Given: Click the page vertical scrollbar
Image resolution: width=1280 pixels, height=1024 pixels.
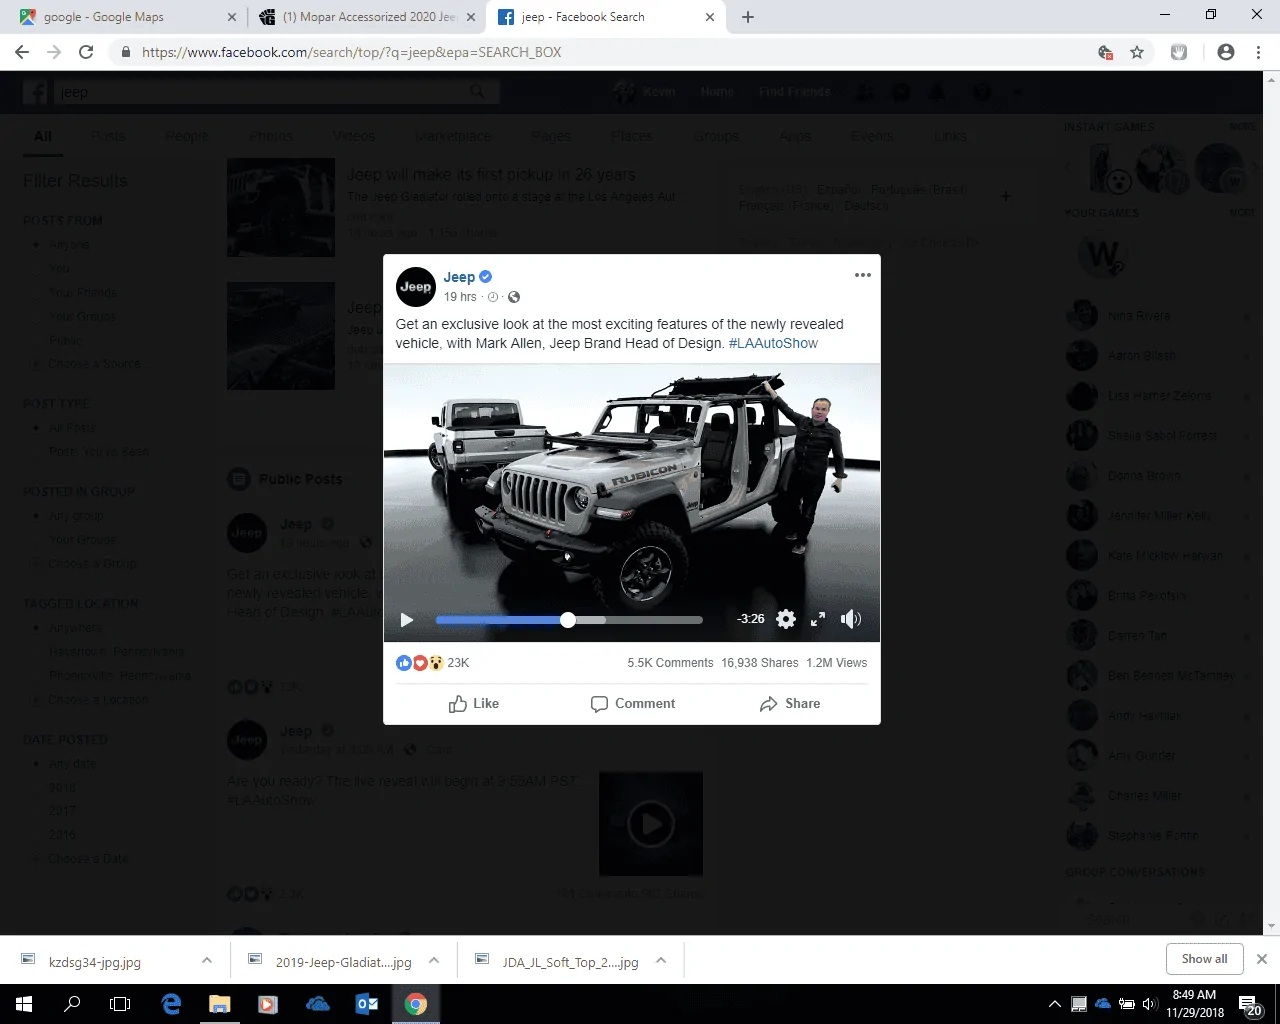Looking at the screenshot, I should pos(1272,503).
